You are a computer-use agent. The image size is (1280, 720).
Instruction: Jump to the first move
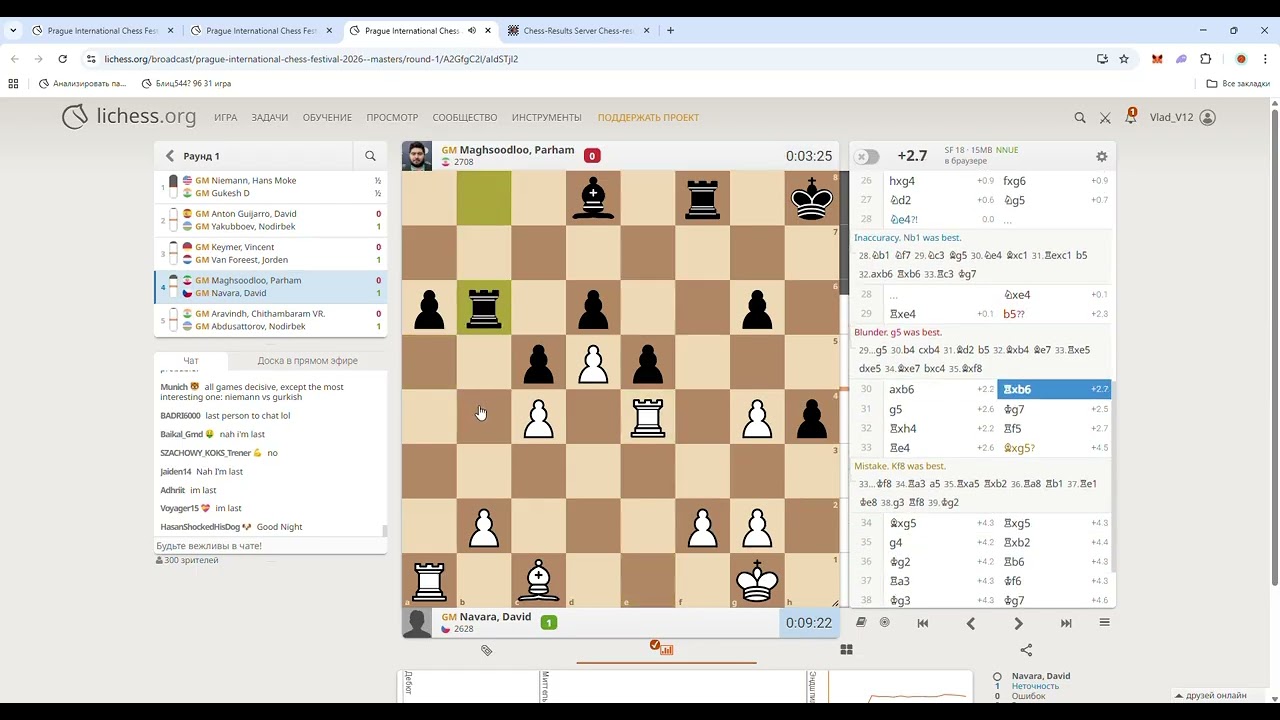click(x=923, y=623)
